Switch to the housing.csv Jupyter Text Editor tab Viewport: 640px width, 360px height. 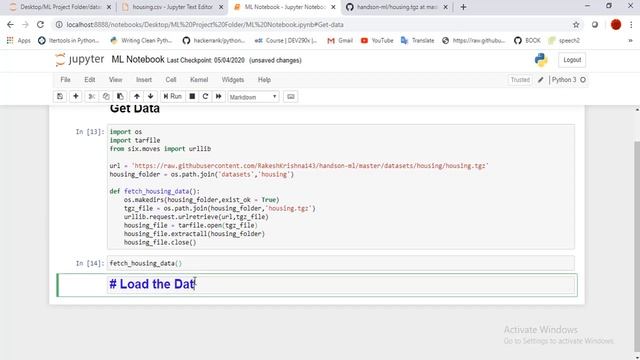(171, 7)
